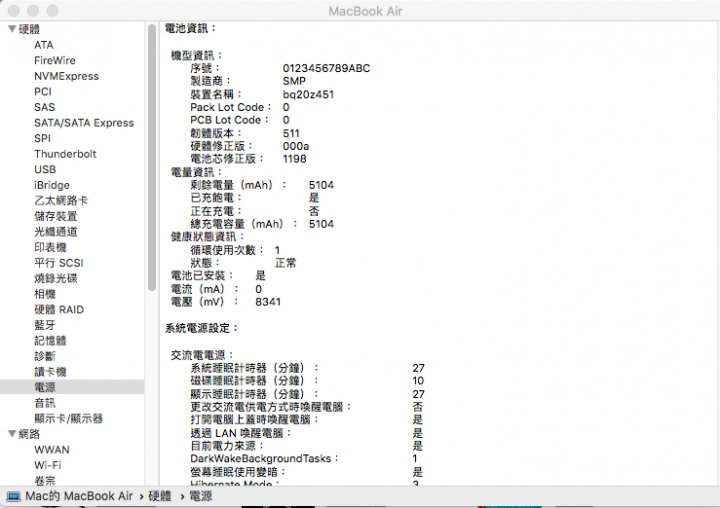Screen dimensions: 720x508
Task: Zoom the MacBook Air window
Action: point(53,11)
